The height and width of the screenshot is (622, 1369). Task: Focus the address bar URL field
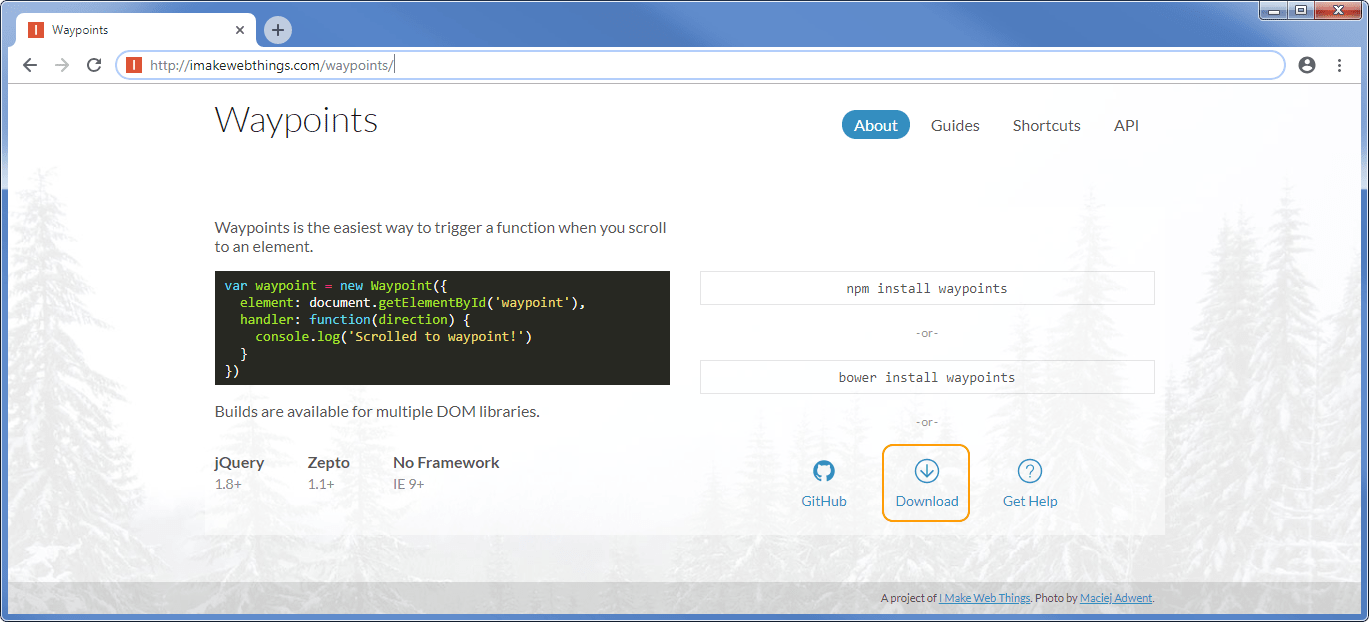[x=700, y=65]
